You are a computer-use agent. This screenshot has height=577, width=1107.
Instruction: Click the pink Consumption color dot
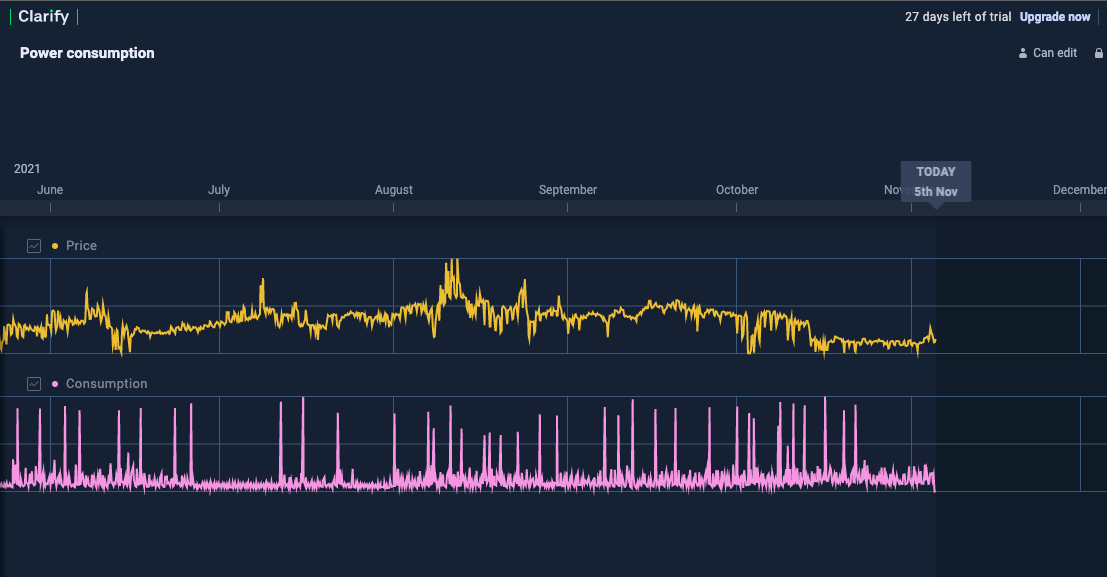point(54,384)
